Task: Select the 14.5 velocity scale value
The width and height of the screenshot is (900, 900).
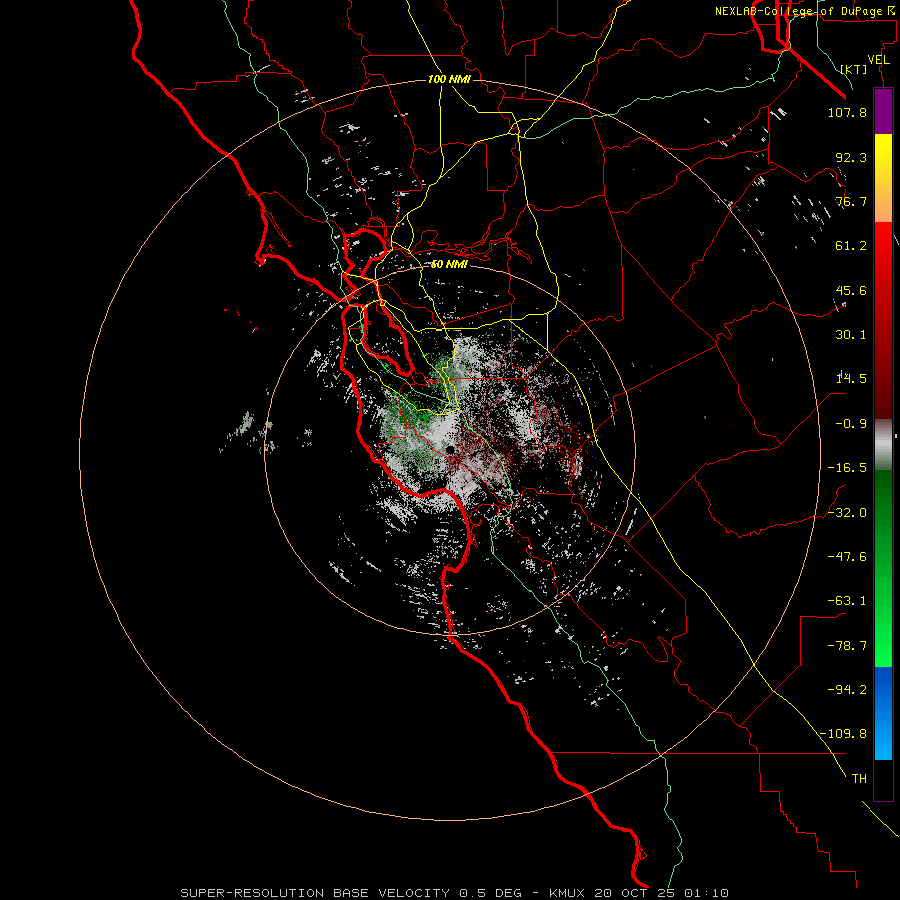Action: 851,379
